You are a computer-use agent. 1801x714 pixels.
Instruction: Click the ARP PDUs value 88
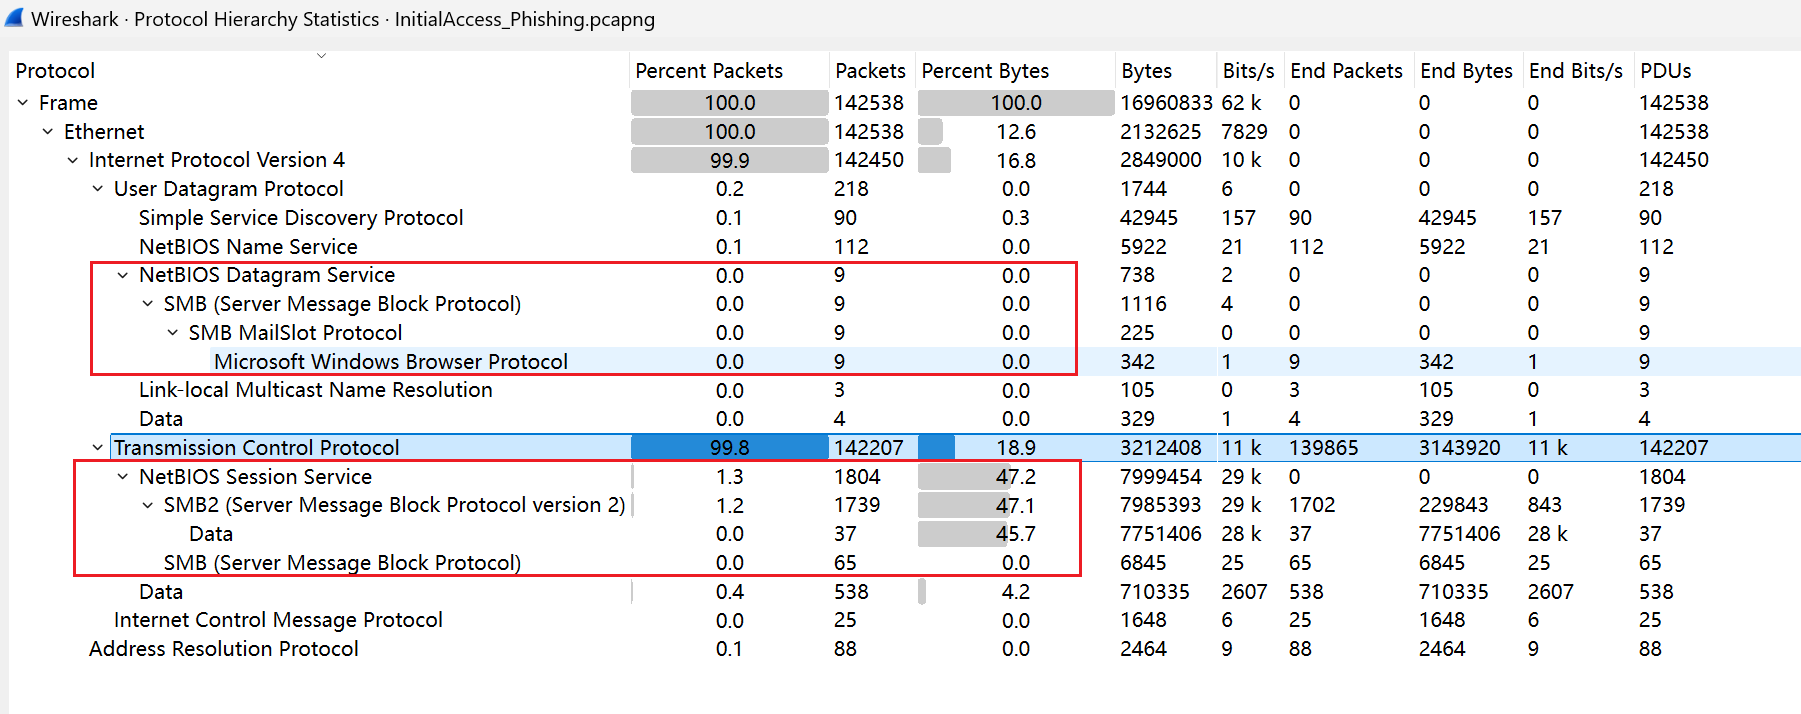pos(1650,649)
